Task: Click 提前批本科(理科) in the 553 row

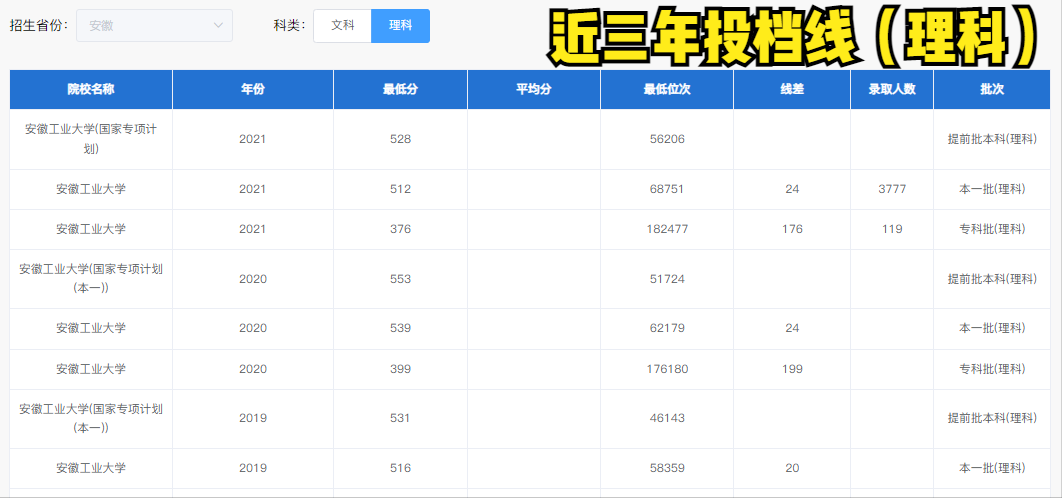Action: click(x=992, y=278)
